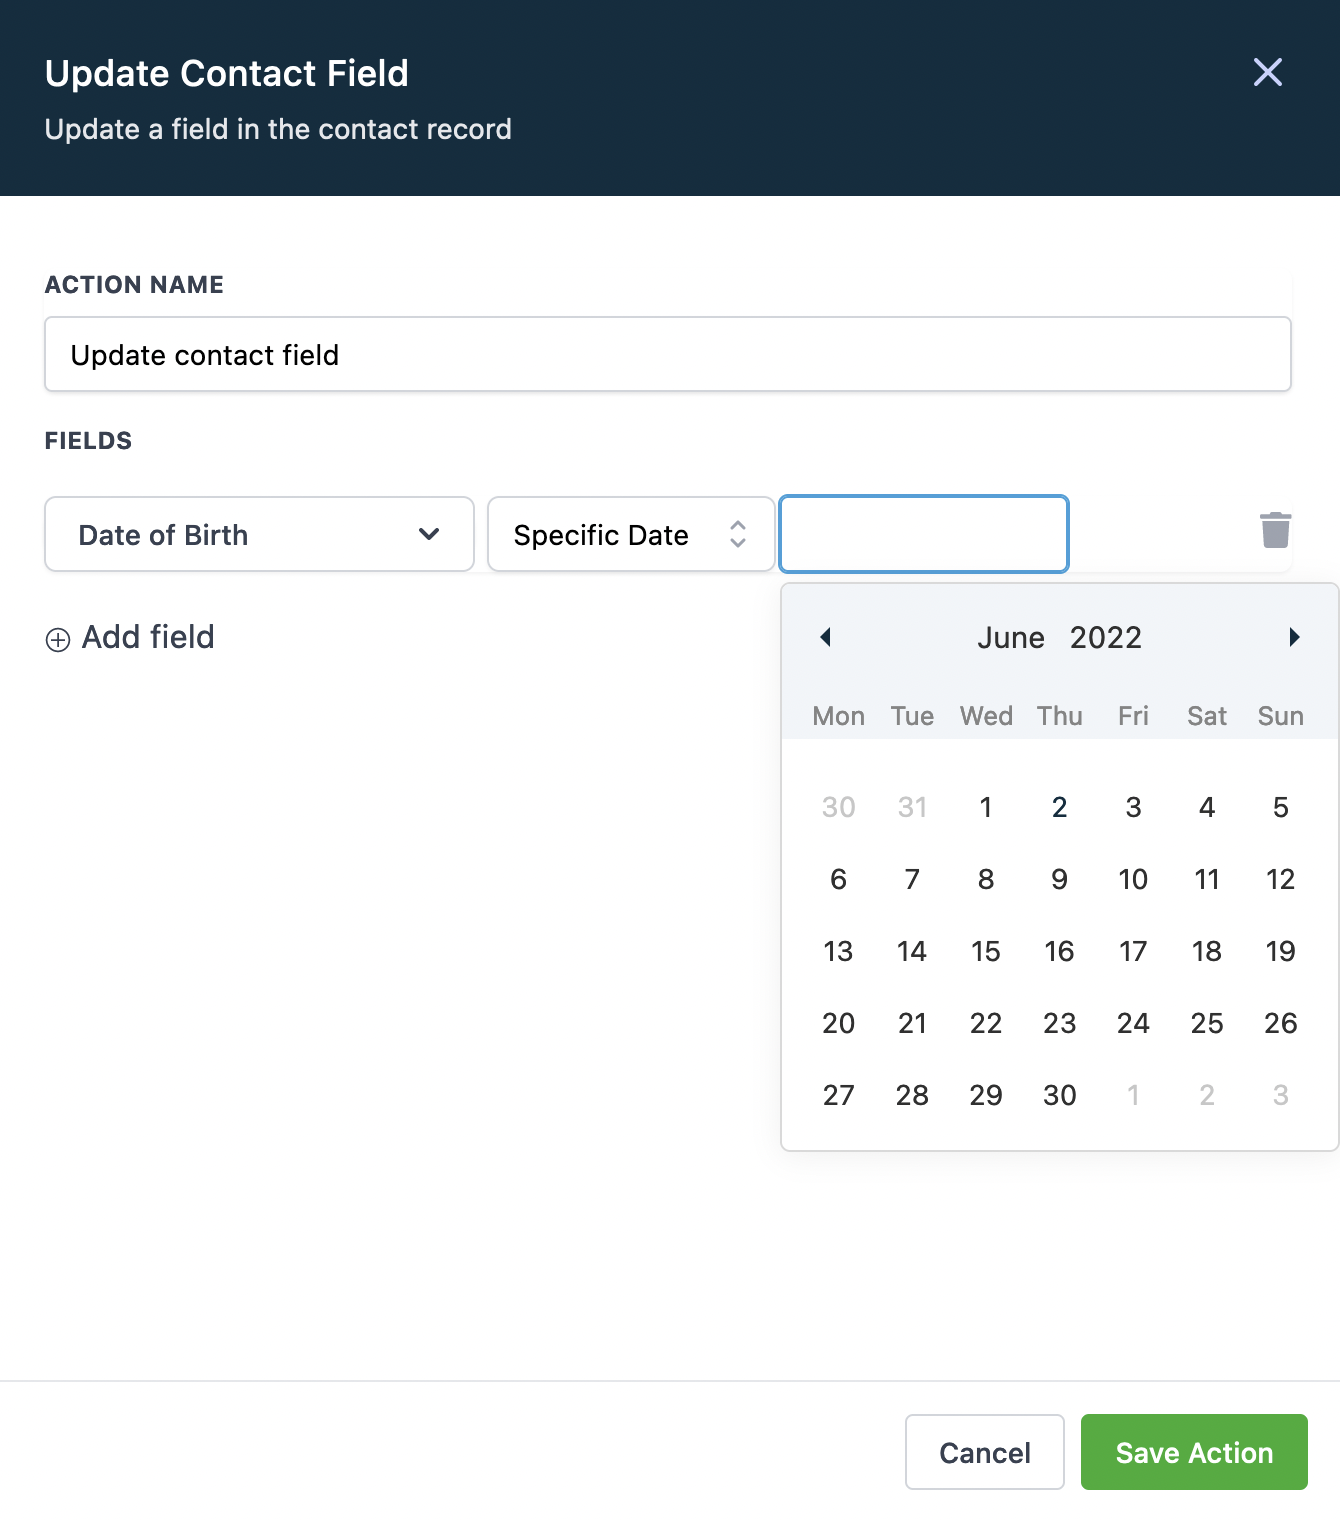Close the Update Contact Field dialog

(1267, 72)
